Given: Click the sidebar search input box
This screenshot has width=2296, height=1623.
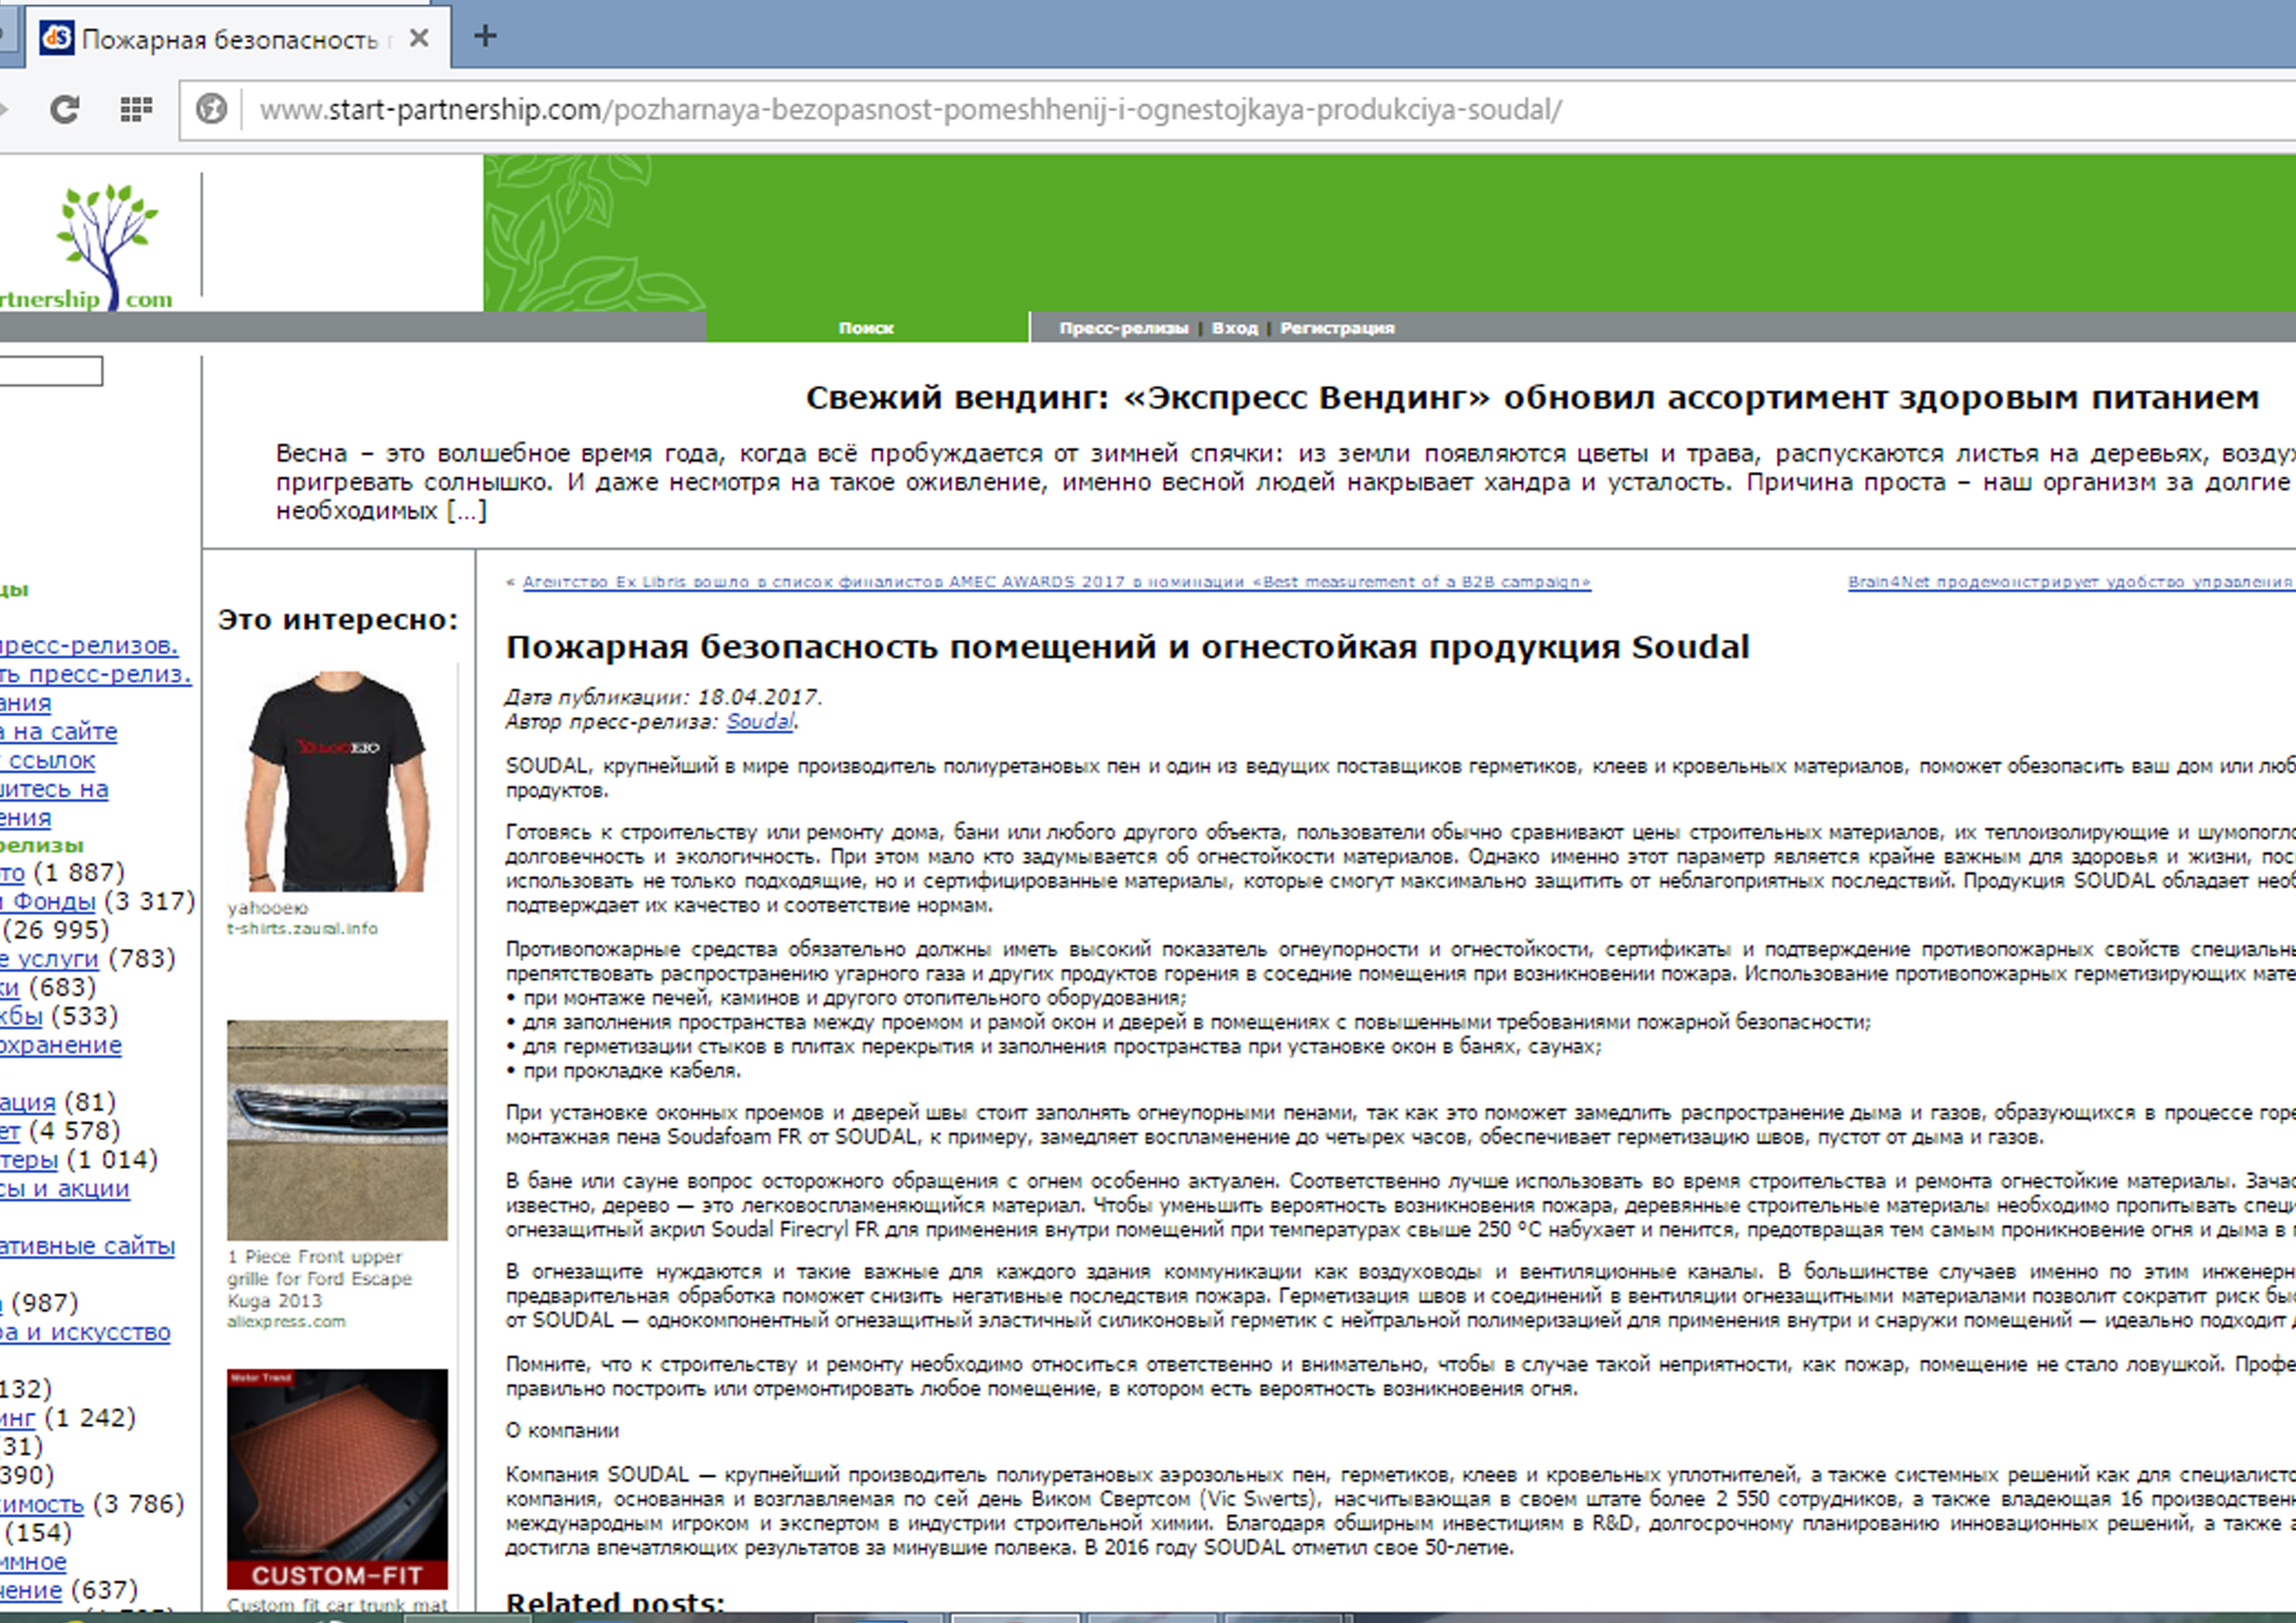Looking at the screenshot, I should click(50, 371).
